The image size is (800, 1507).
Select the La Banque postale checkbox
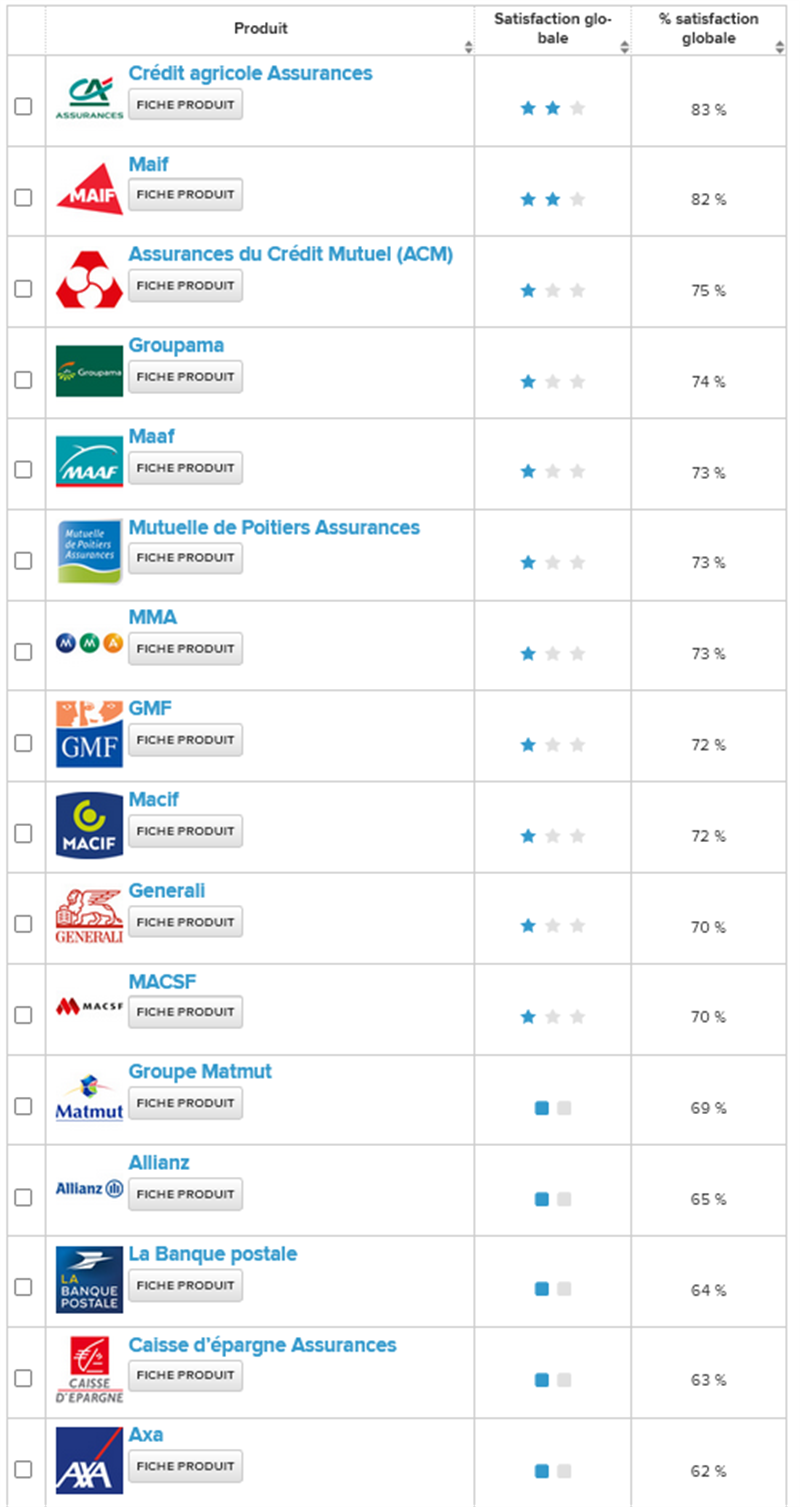pos(23,1288)
